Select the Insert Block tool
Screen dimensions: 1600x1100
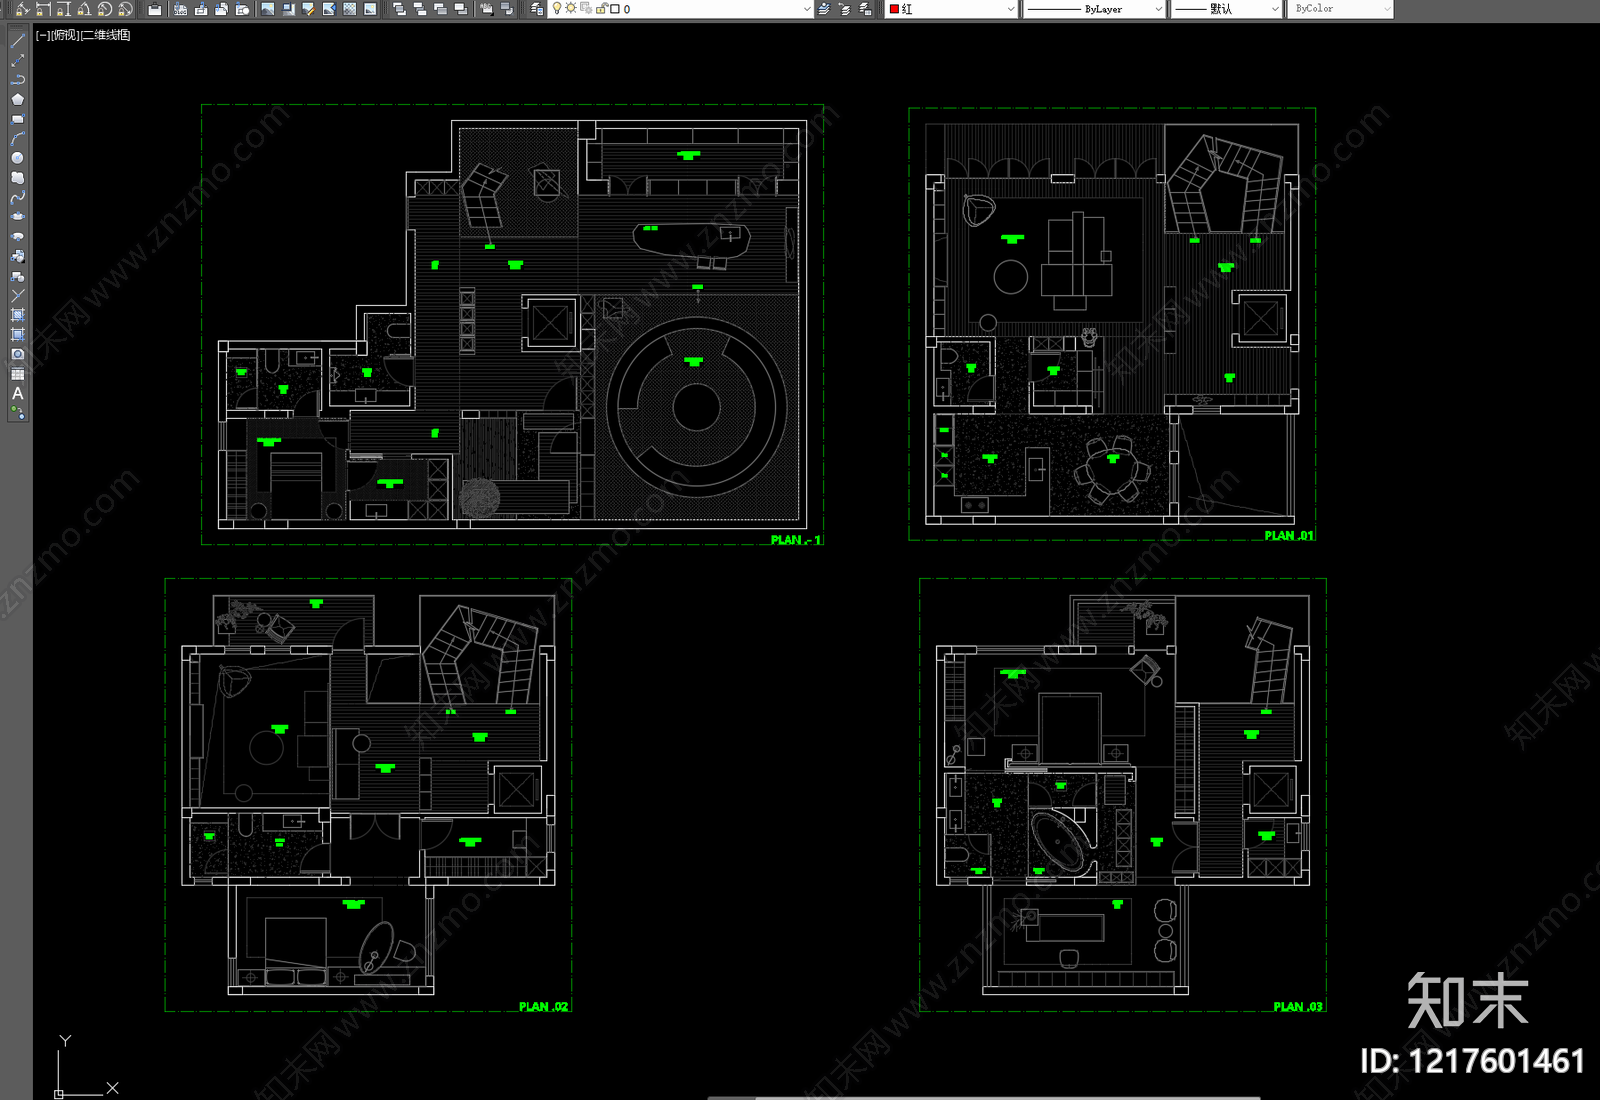[18, 256]
